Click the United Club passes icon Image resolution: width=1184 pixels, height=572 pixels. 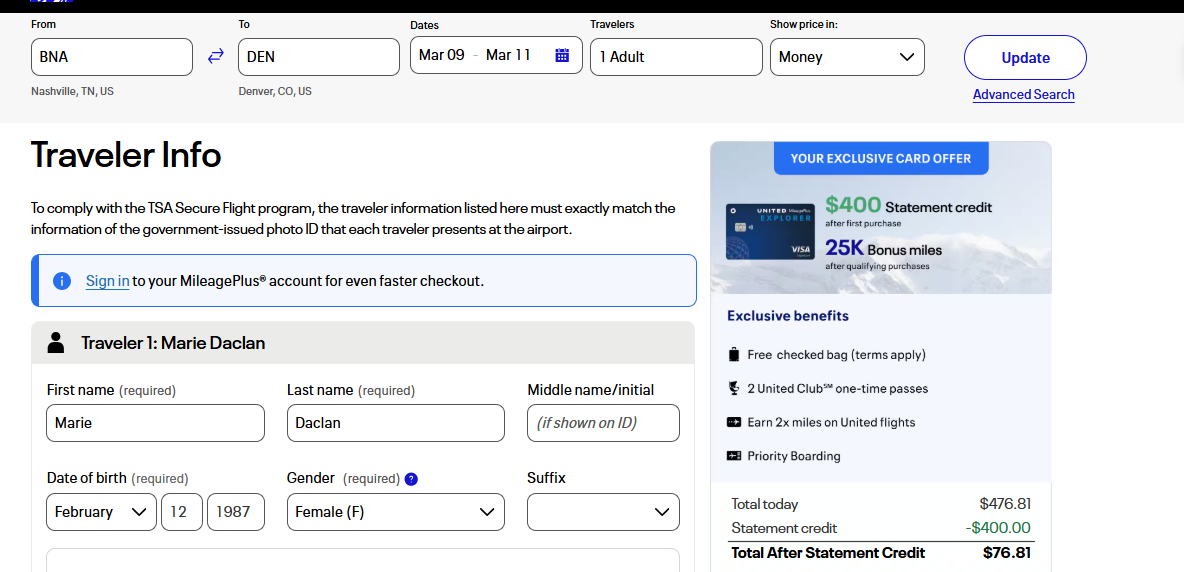pos(734,388)
